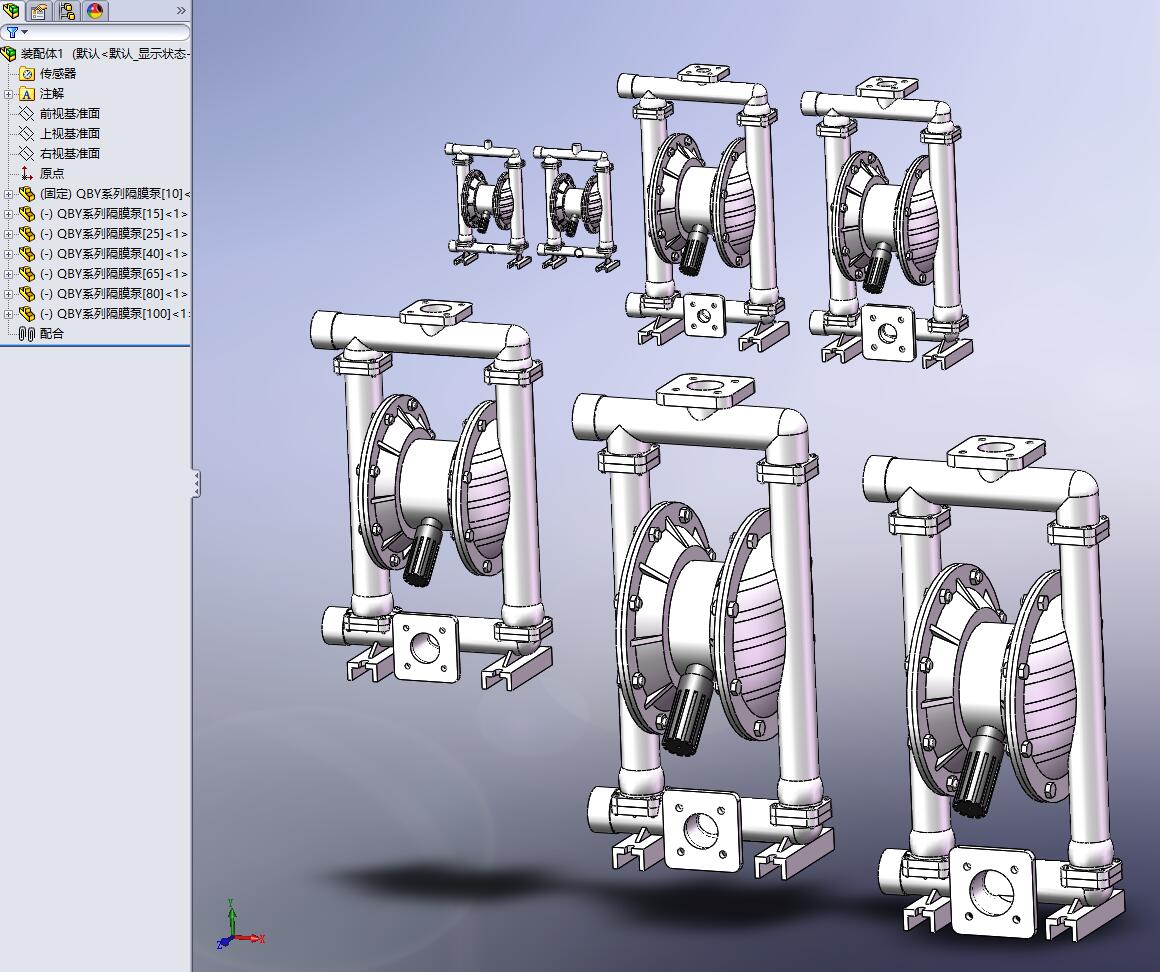The image size is (1160, 972).
Task: Expand the fixed QBY系列隔膜泵[10] component
Action: [8, 194]
